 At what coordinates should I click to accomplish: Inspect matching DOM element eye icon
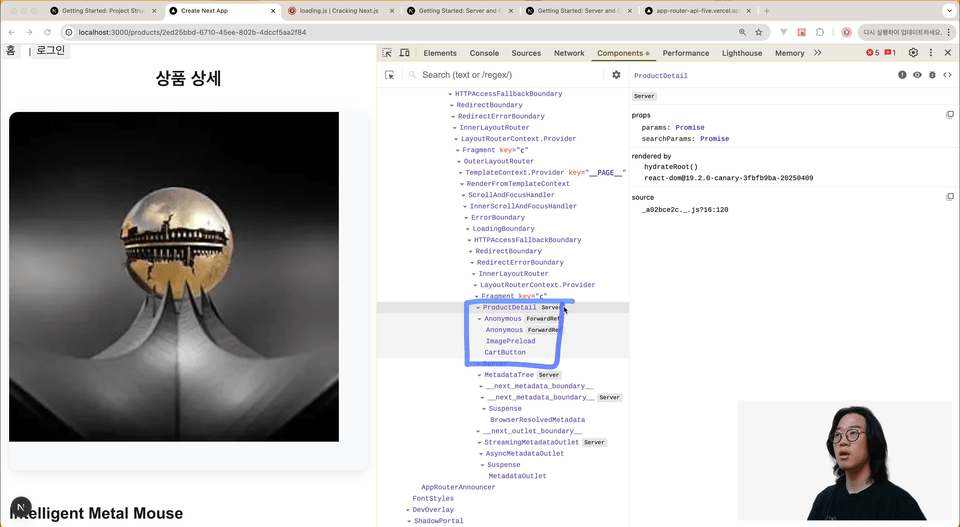pos(917,75)
